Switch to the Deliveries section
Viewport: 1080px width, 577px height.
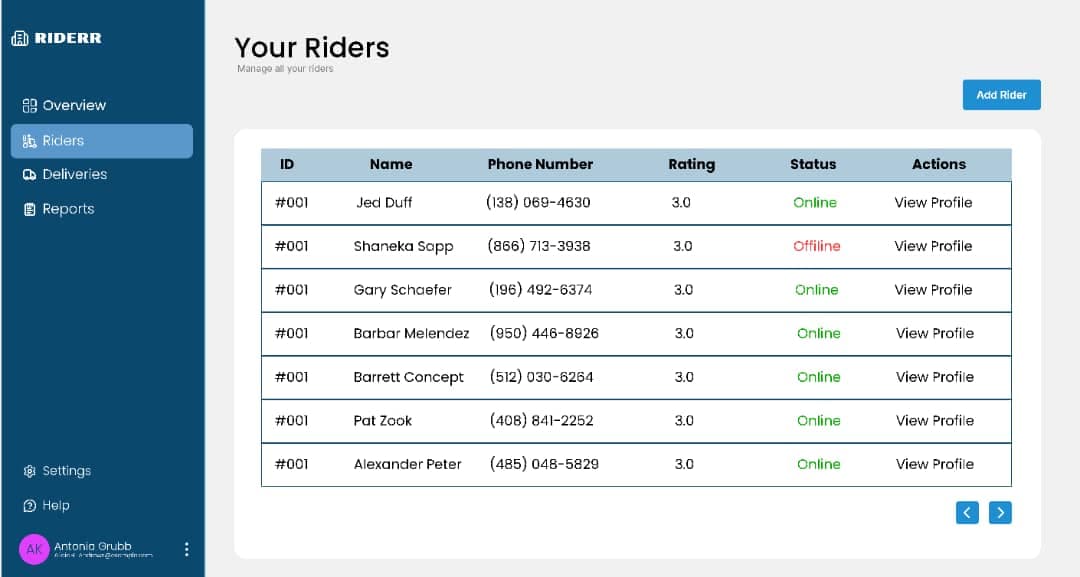pos(75,174)
